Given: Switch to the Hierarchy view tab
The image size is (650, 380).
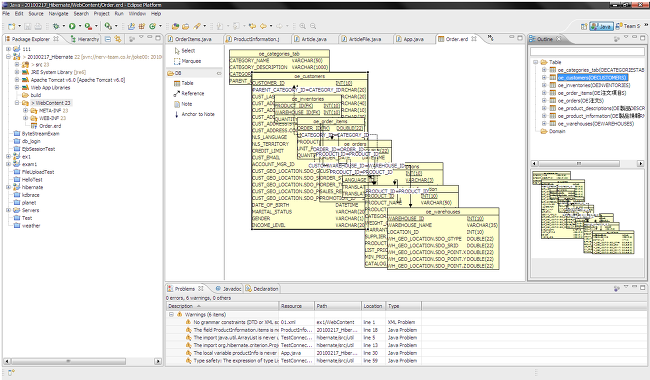Looking at the screenshot, I should 85,39.
